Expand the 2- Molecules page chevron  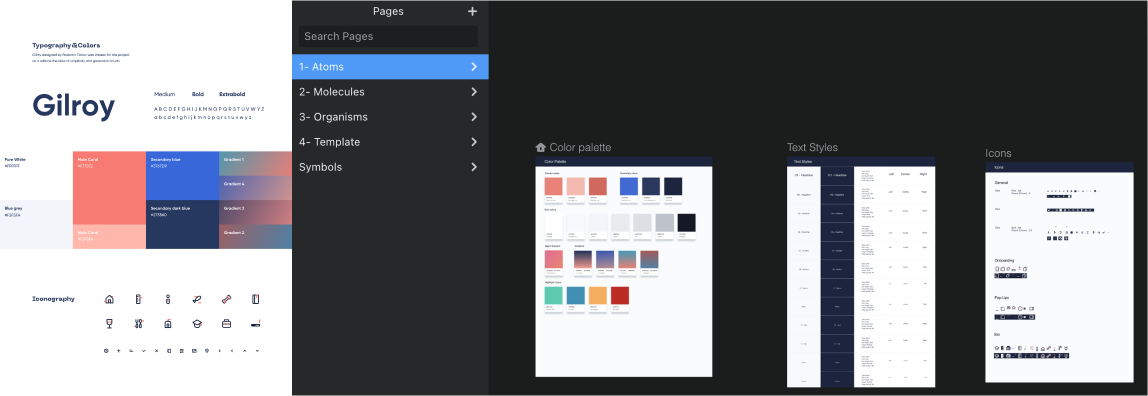click(x=474, y=91)
